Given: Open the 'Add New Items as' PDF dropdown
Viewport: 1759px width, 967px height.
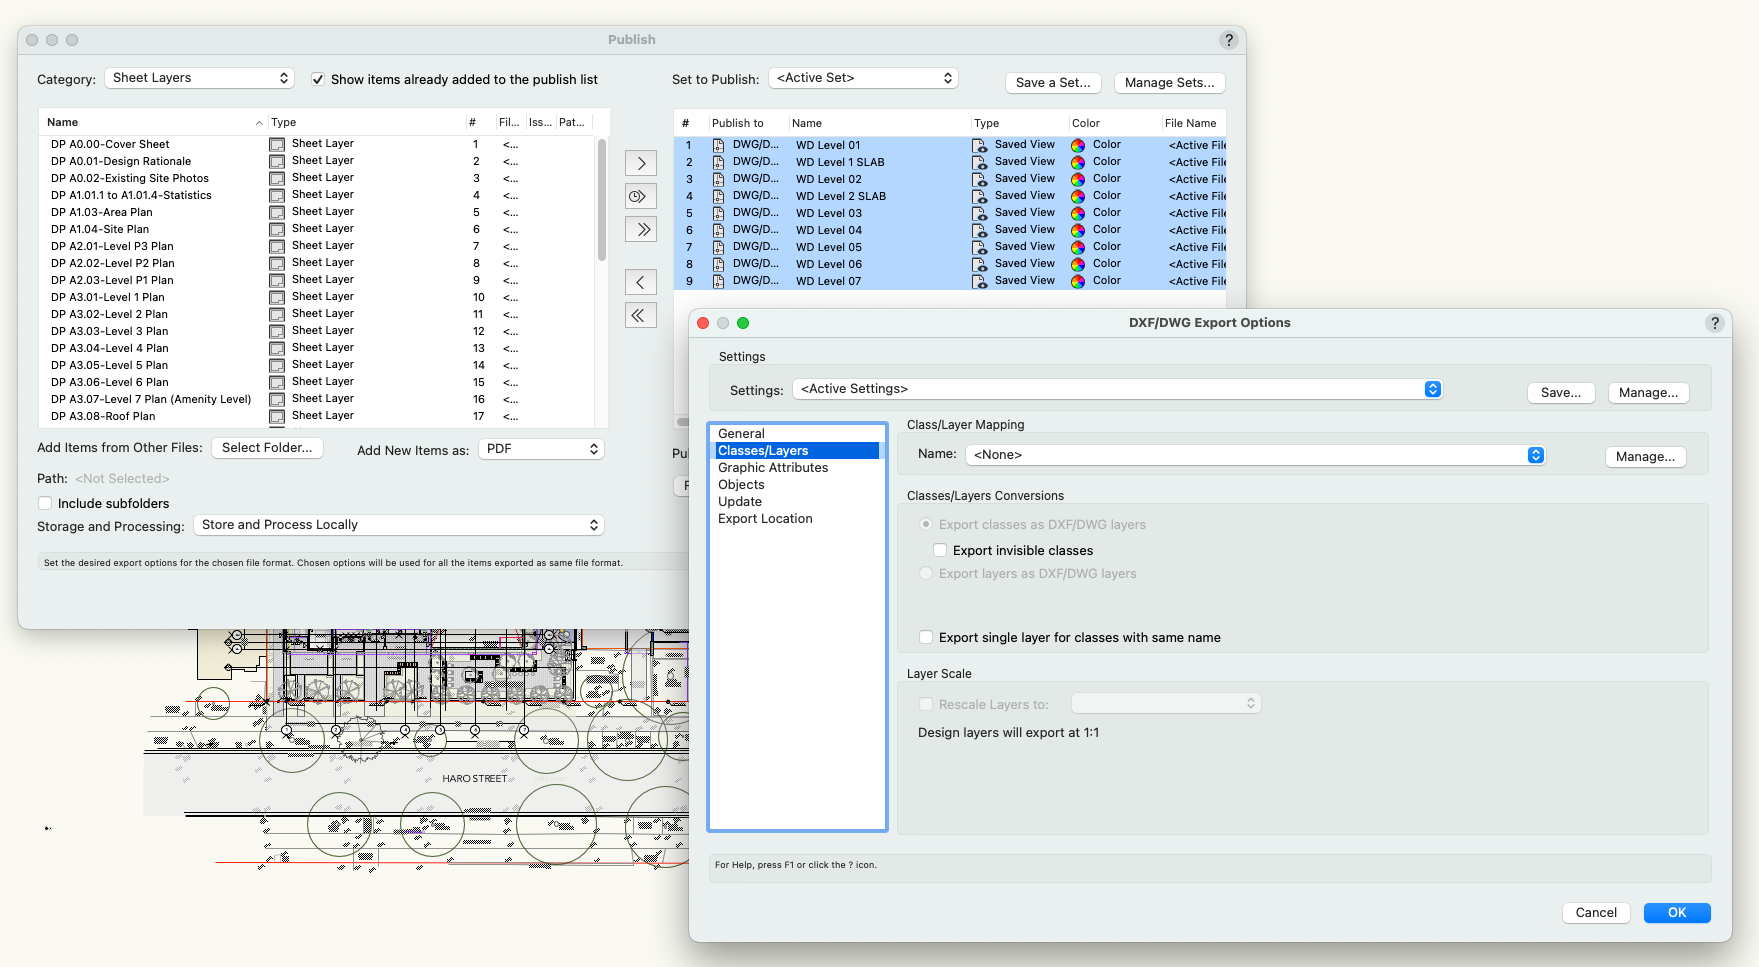Looking at the screenshot, I should pyautogui.click(x=541, y=449).
